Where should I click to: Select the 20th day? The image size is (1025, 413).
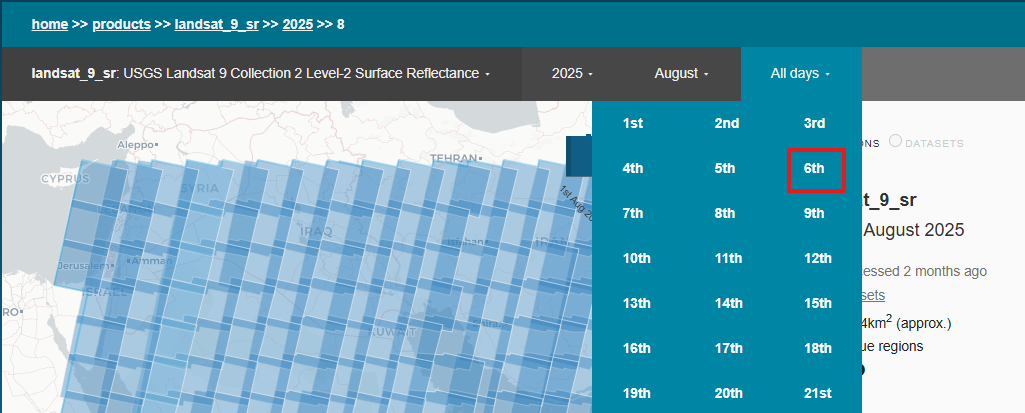click(x=728, y=394)
